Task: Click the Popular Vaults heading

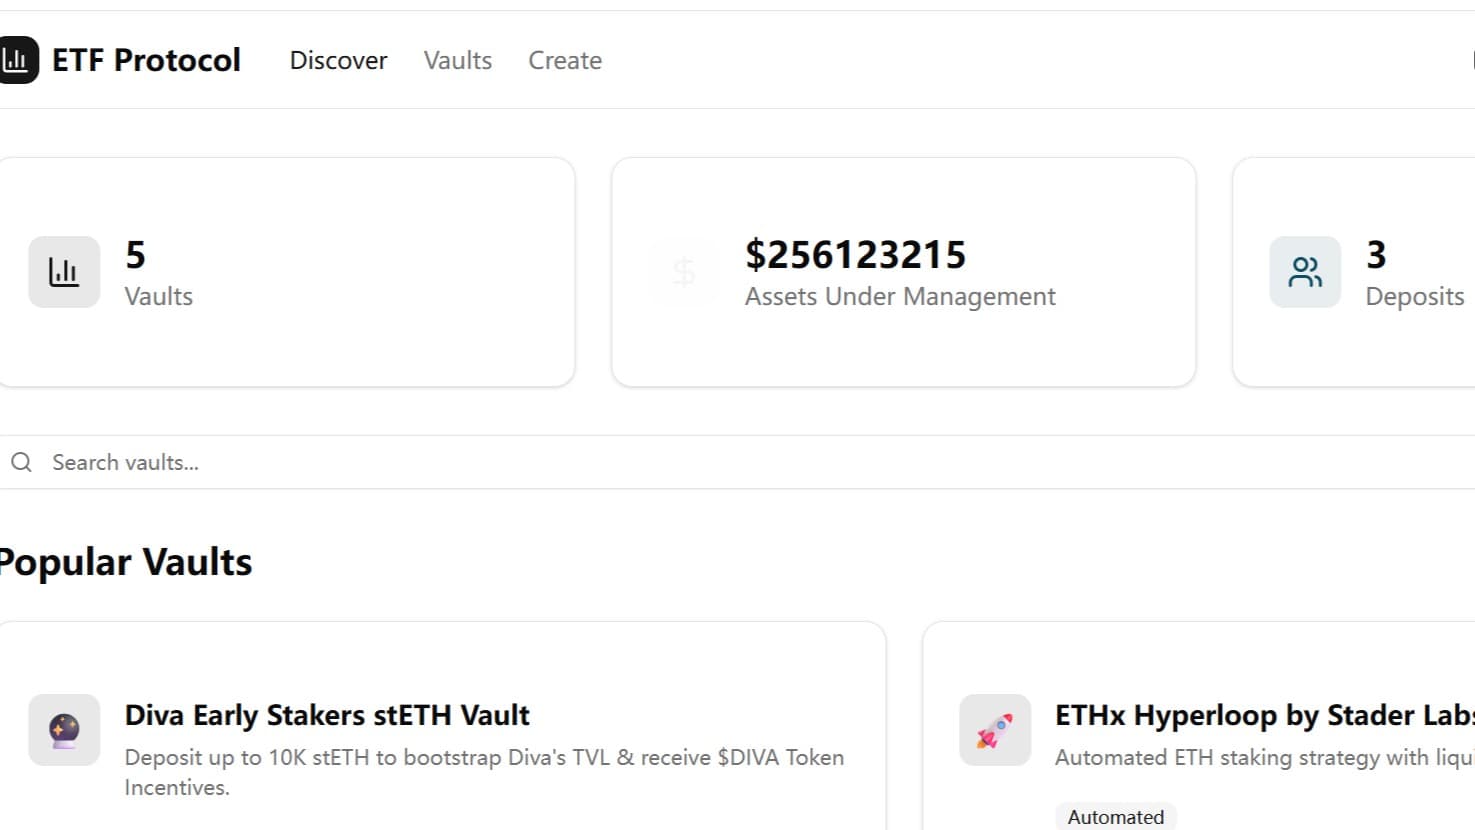Action: [126, 562]
